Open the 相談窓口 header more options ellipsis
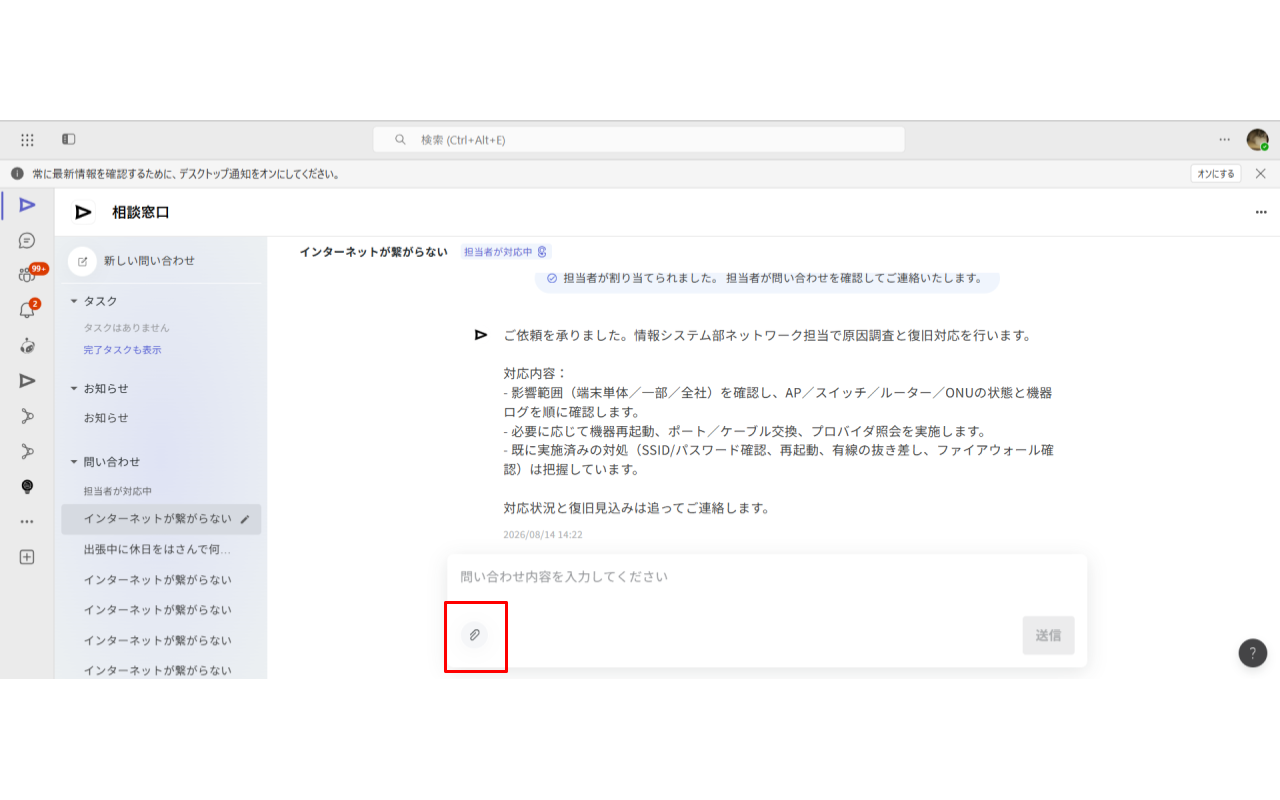 [1261, 212]
